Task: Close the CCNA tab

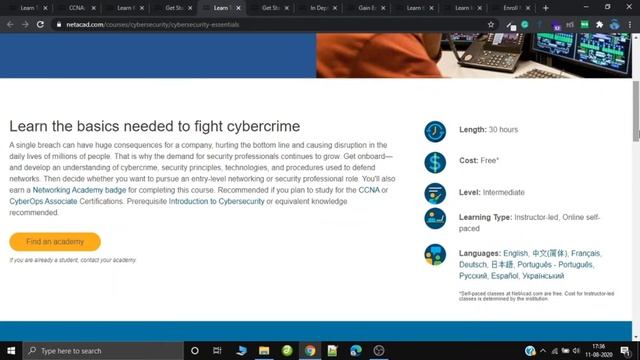Action: point(93,8)
